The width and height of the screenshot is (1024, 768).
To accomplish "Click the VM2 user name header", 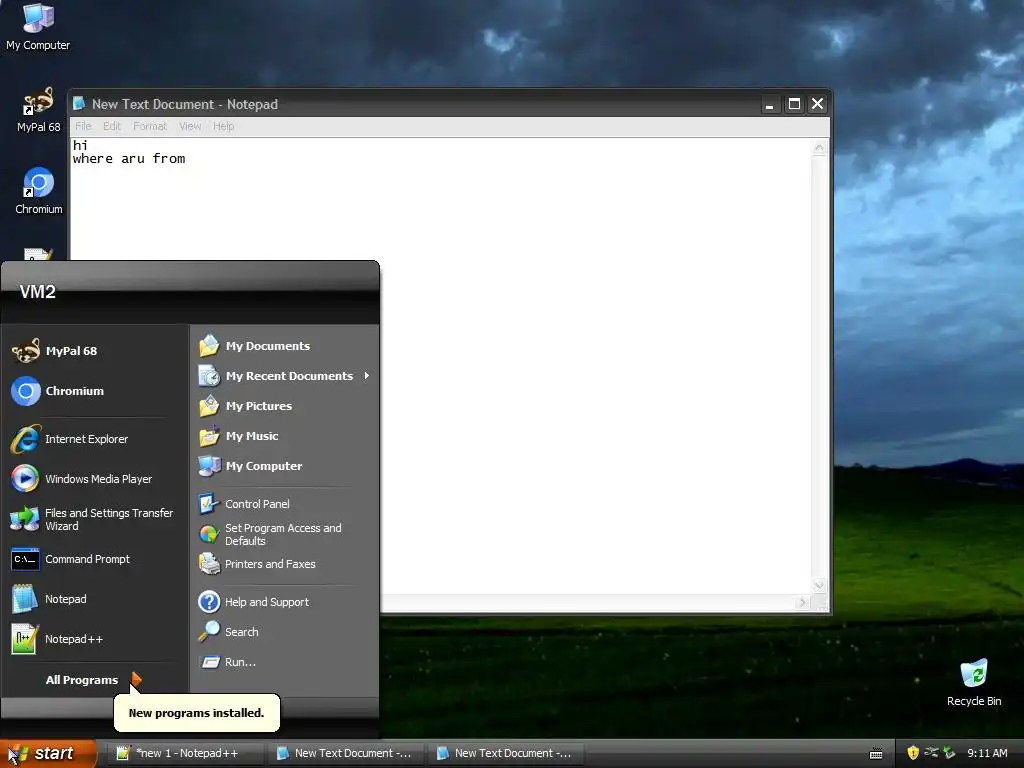I will [37, 292].
